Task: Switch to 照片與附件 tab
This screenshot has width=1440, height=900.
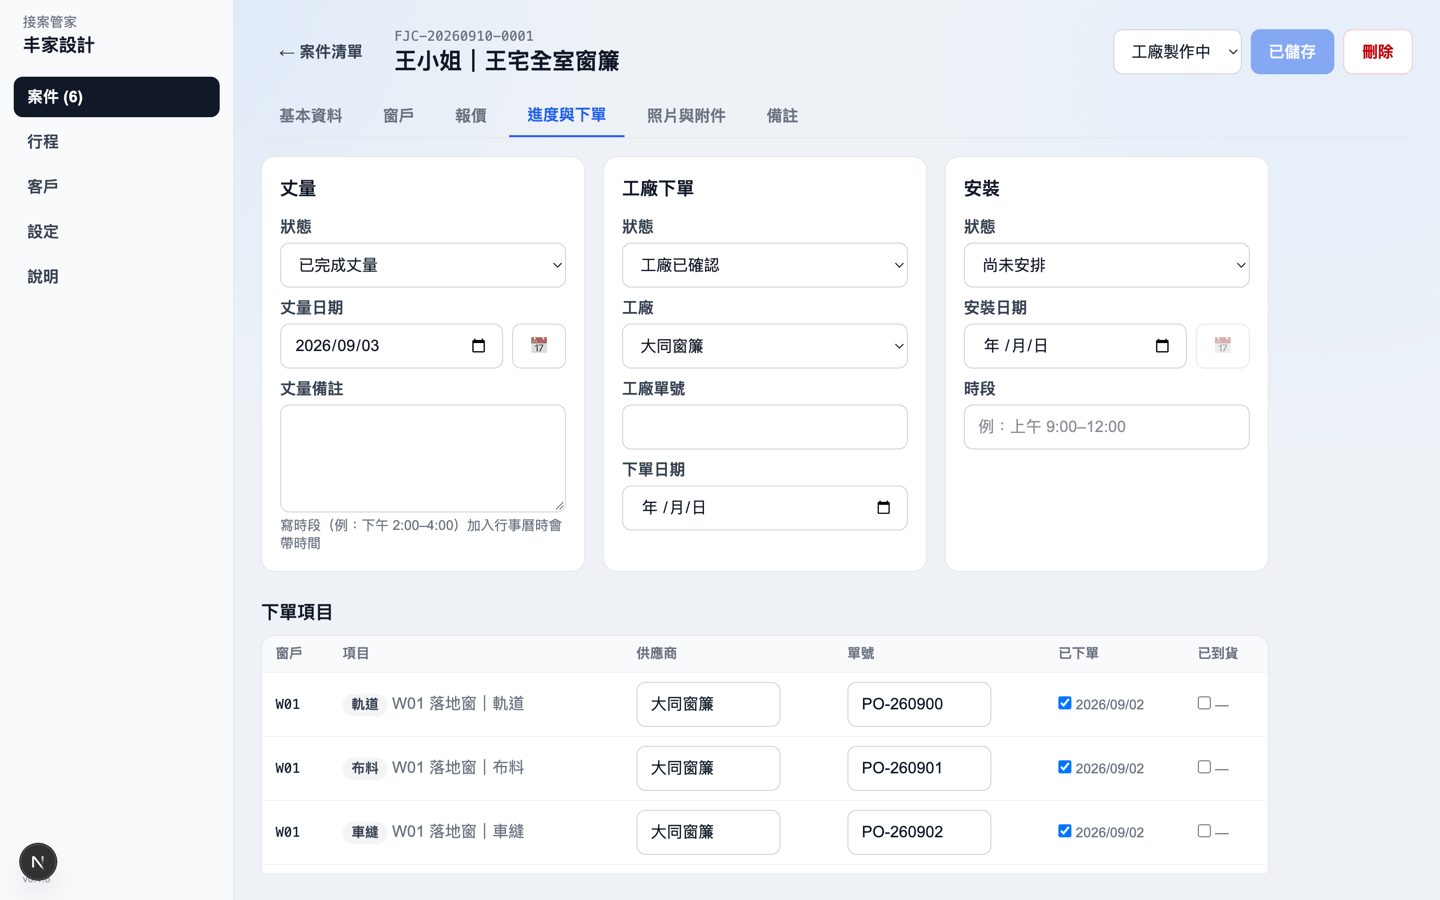Action: [x=686, y=116]
